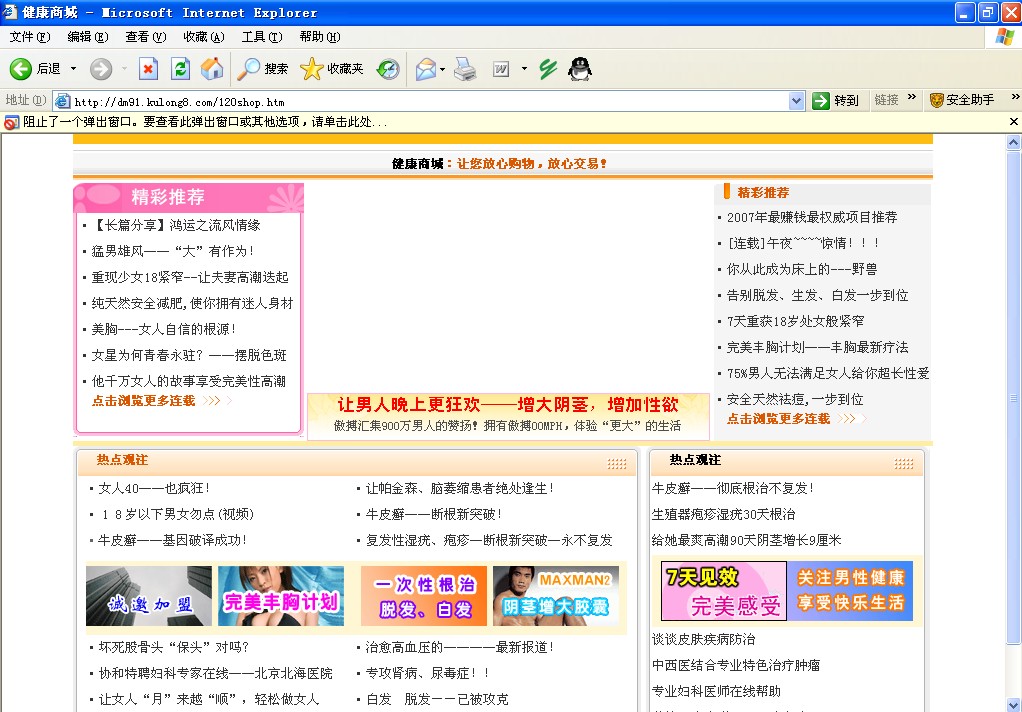Open the 收藏(A) menu
Viewport: 1022px width, 712px height.
204,37
